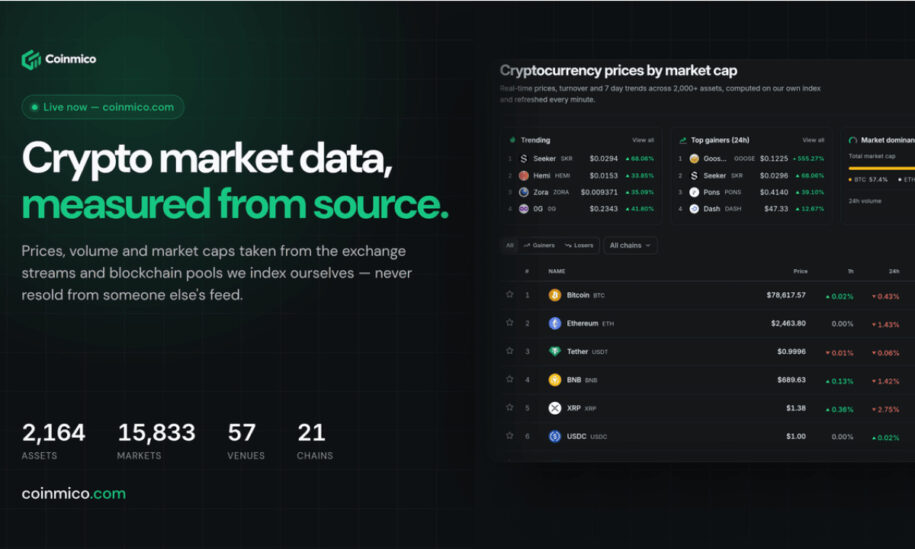Click the Hemi icon in Trending
The image size is (915, 549).
523,175
